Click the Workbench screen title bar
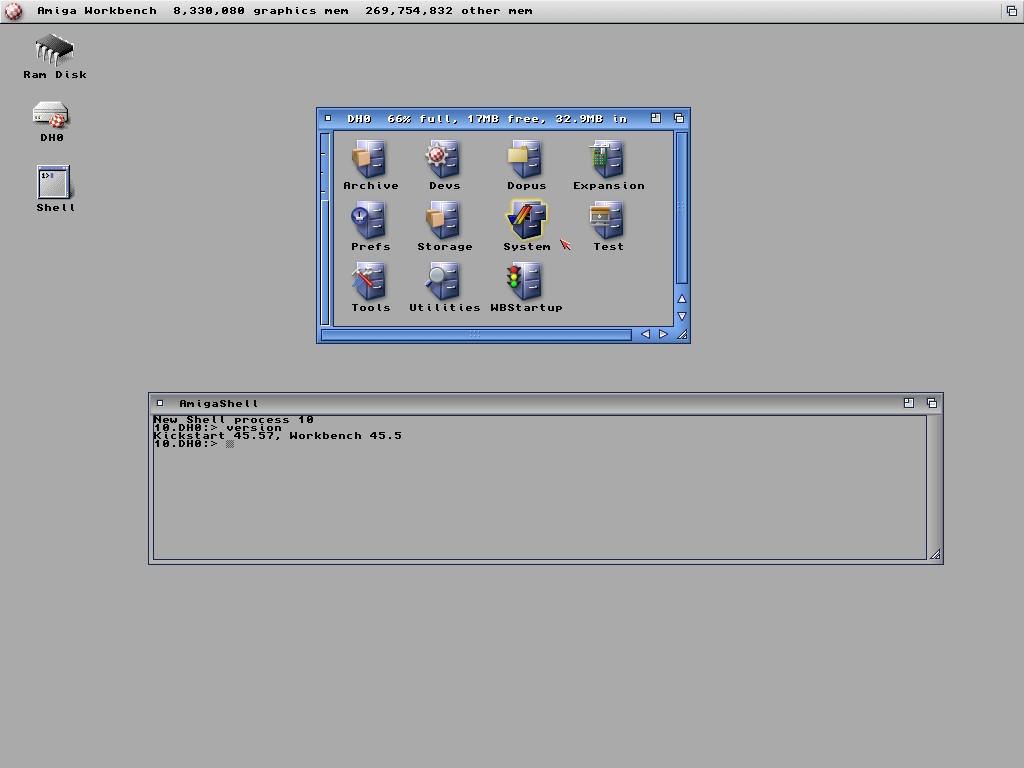Screen dimensions: 1024x768 click(500, 11)
